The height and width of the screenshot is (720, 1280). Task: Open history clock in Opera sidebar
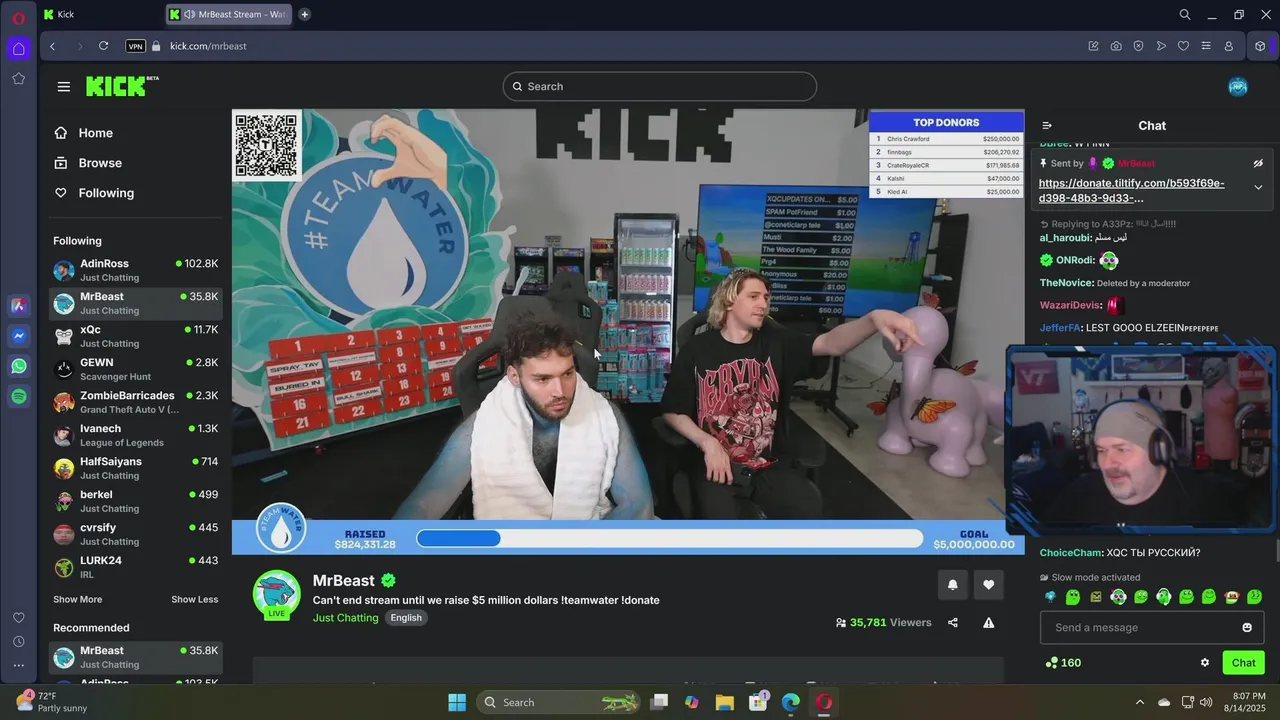18,642
